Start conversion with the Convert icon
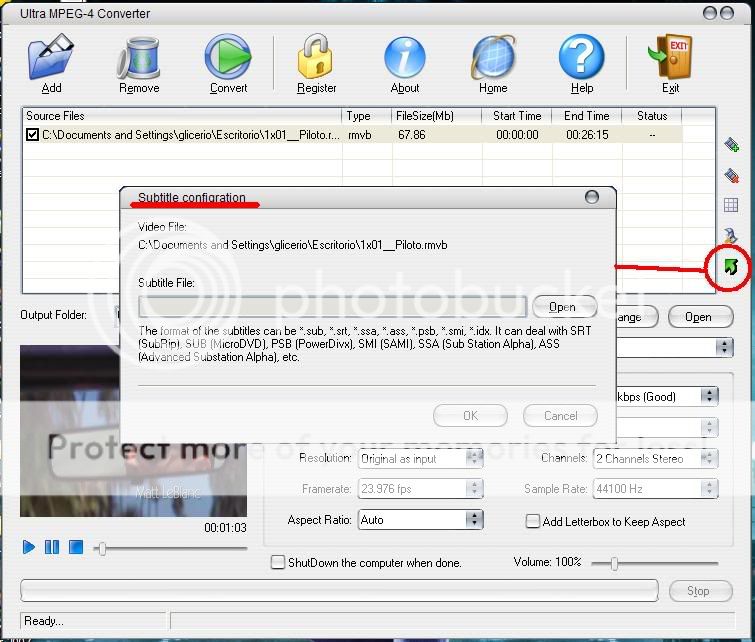 228,58
